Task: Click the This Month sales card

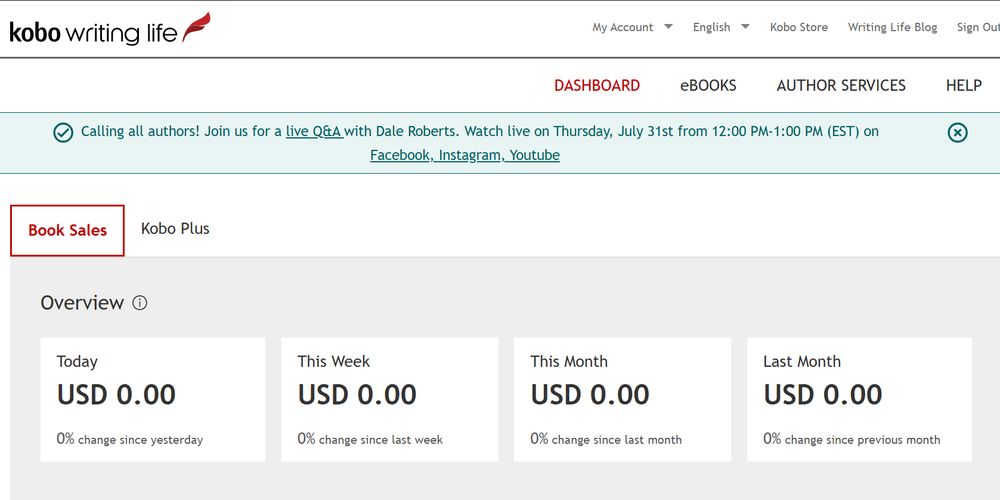Action: (x=622, y=400)
